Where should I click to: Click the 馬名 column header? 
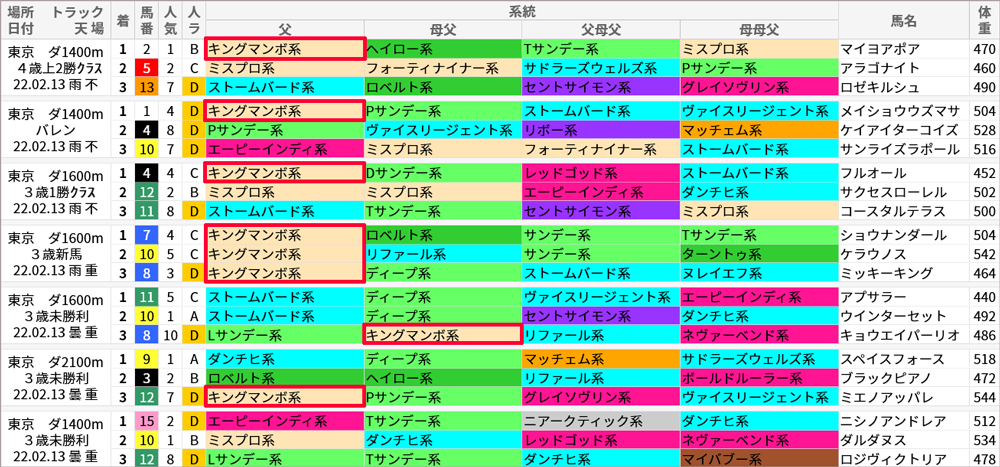(x=904, y=20)
